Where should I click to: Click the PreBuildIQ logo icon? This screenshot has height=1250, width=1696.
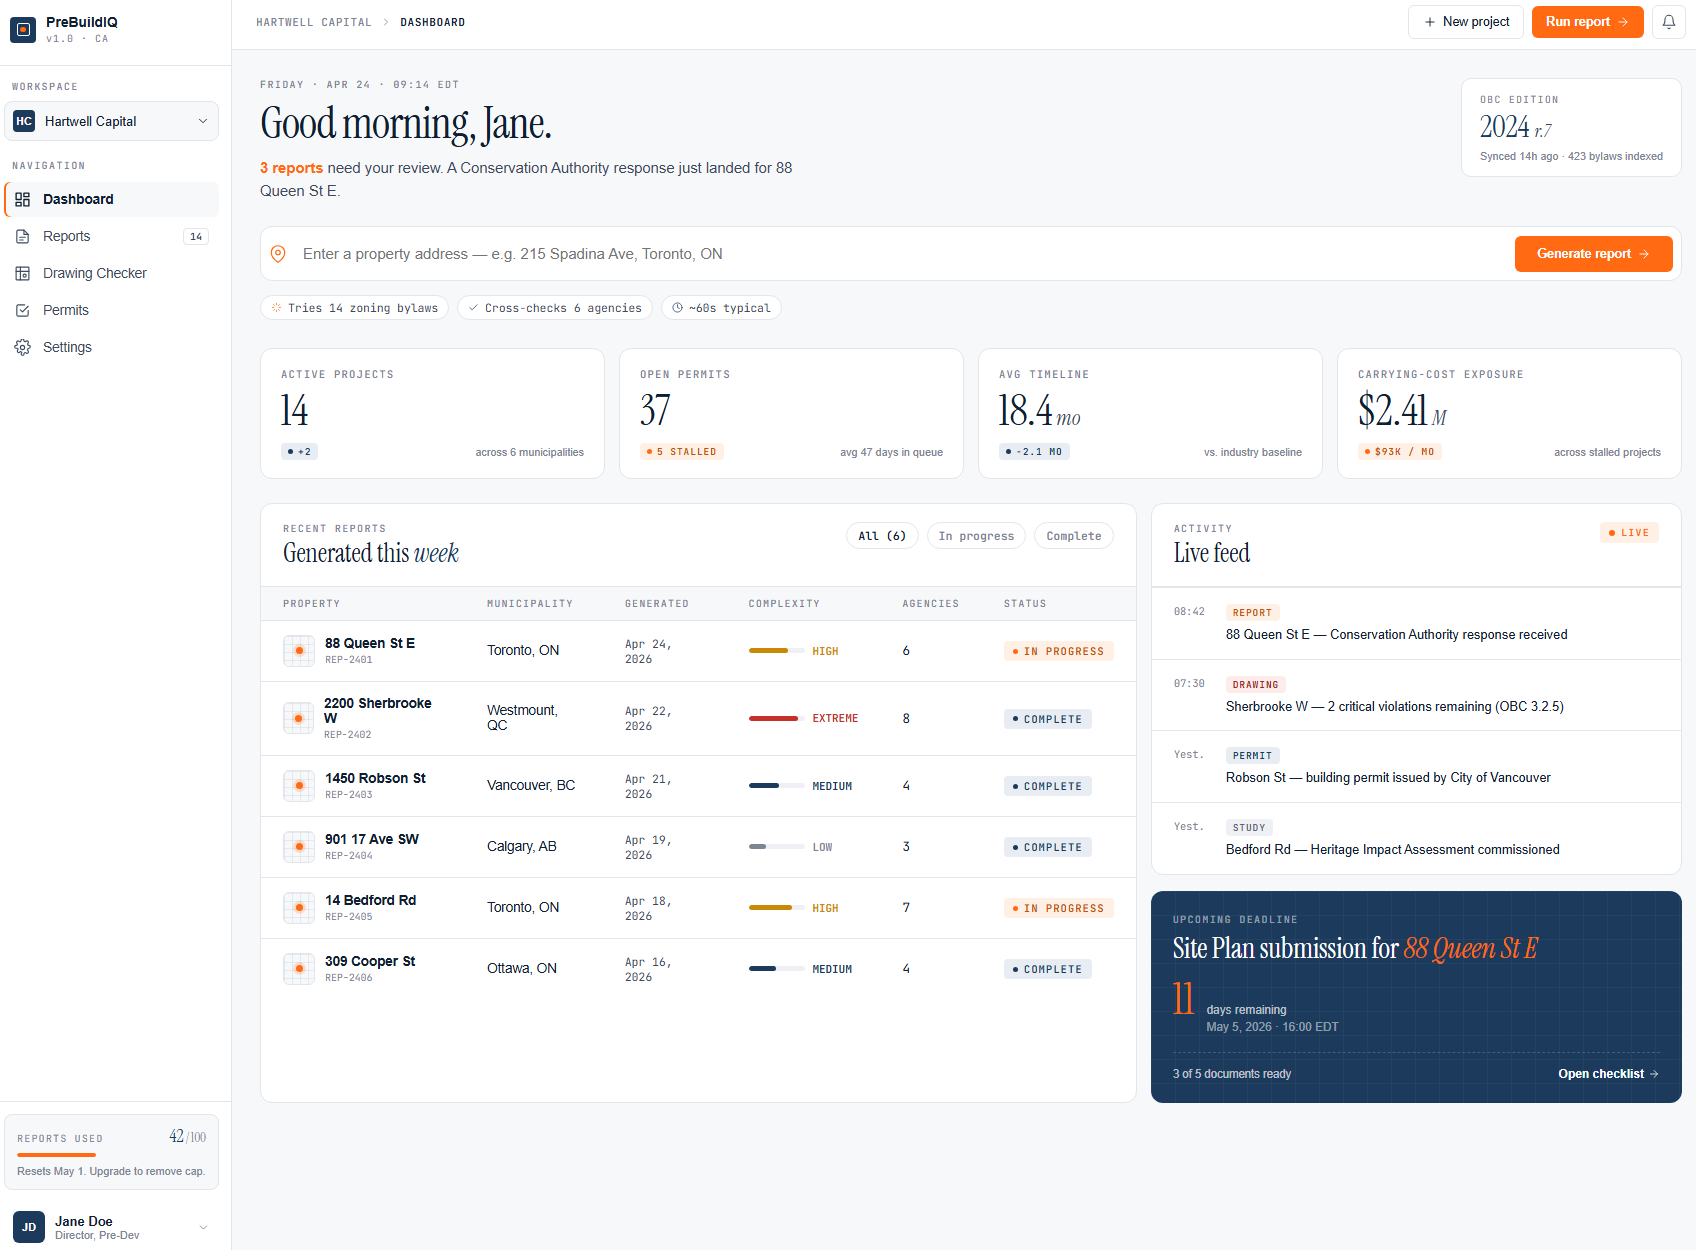point(22,29)
